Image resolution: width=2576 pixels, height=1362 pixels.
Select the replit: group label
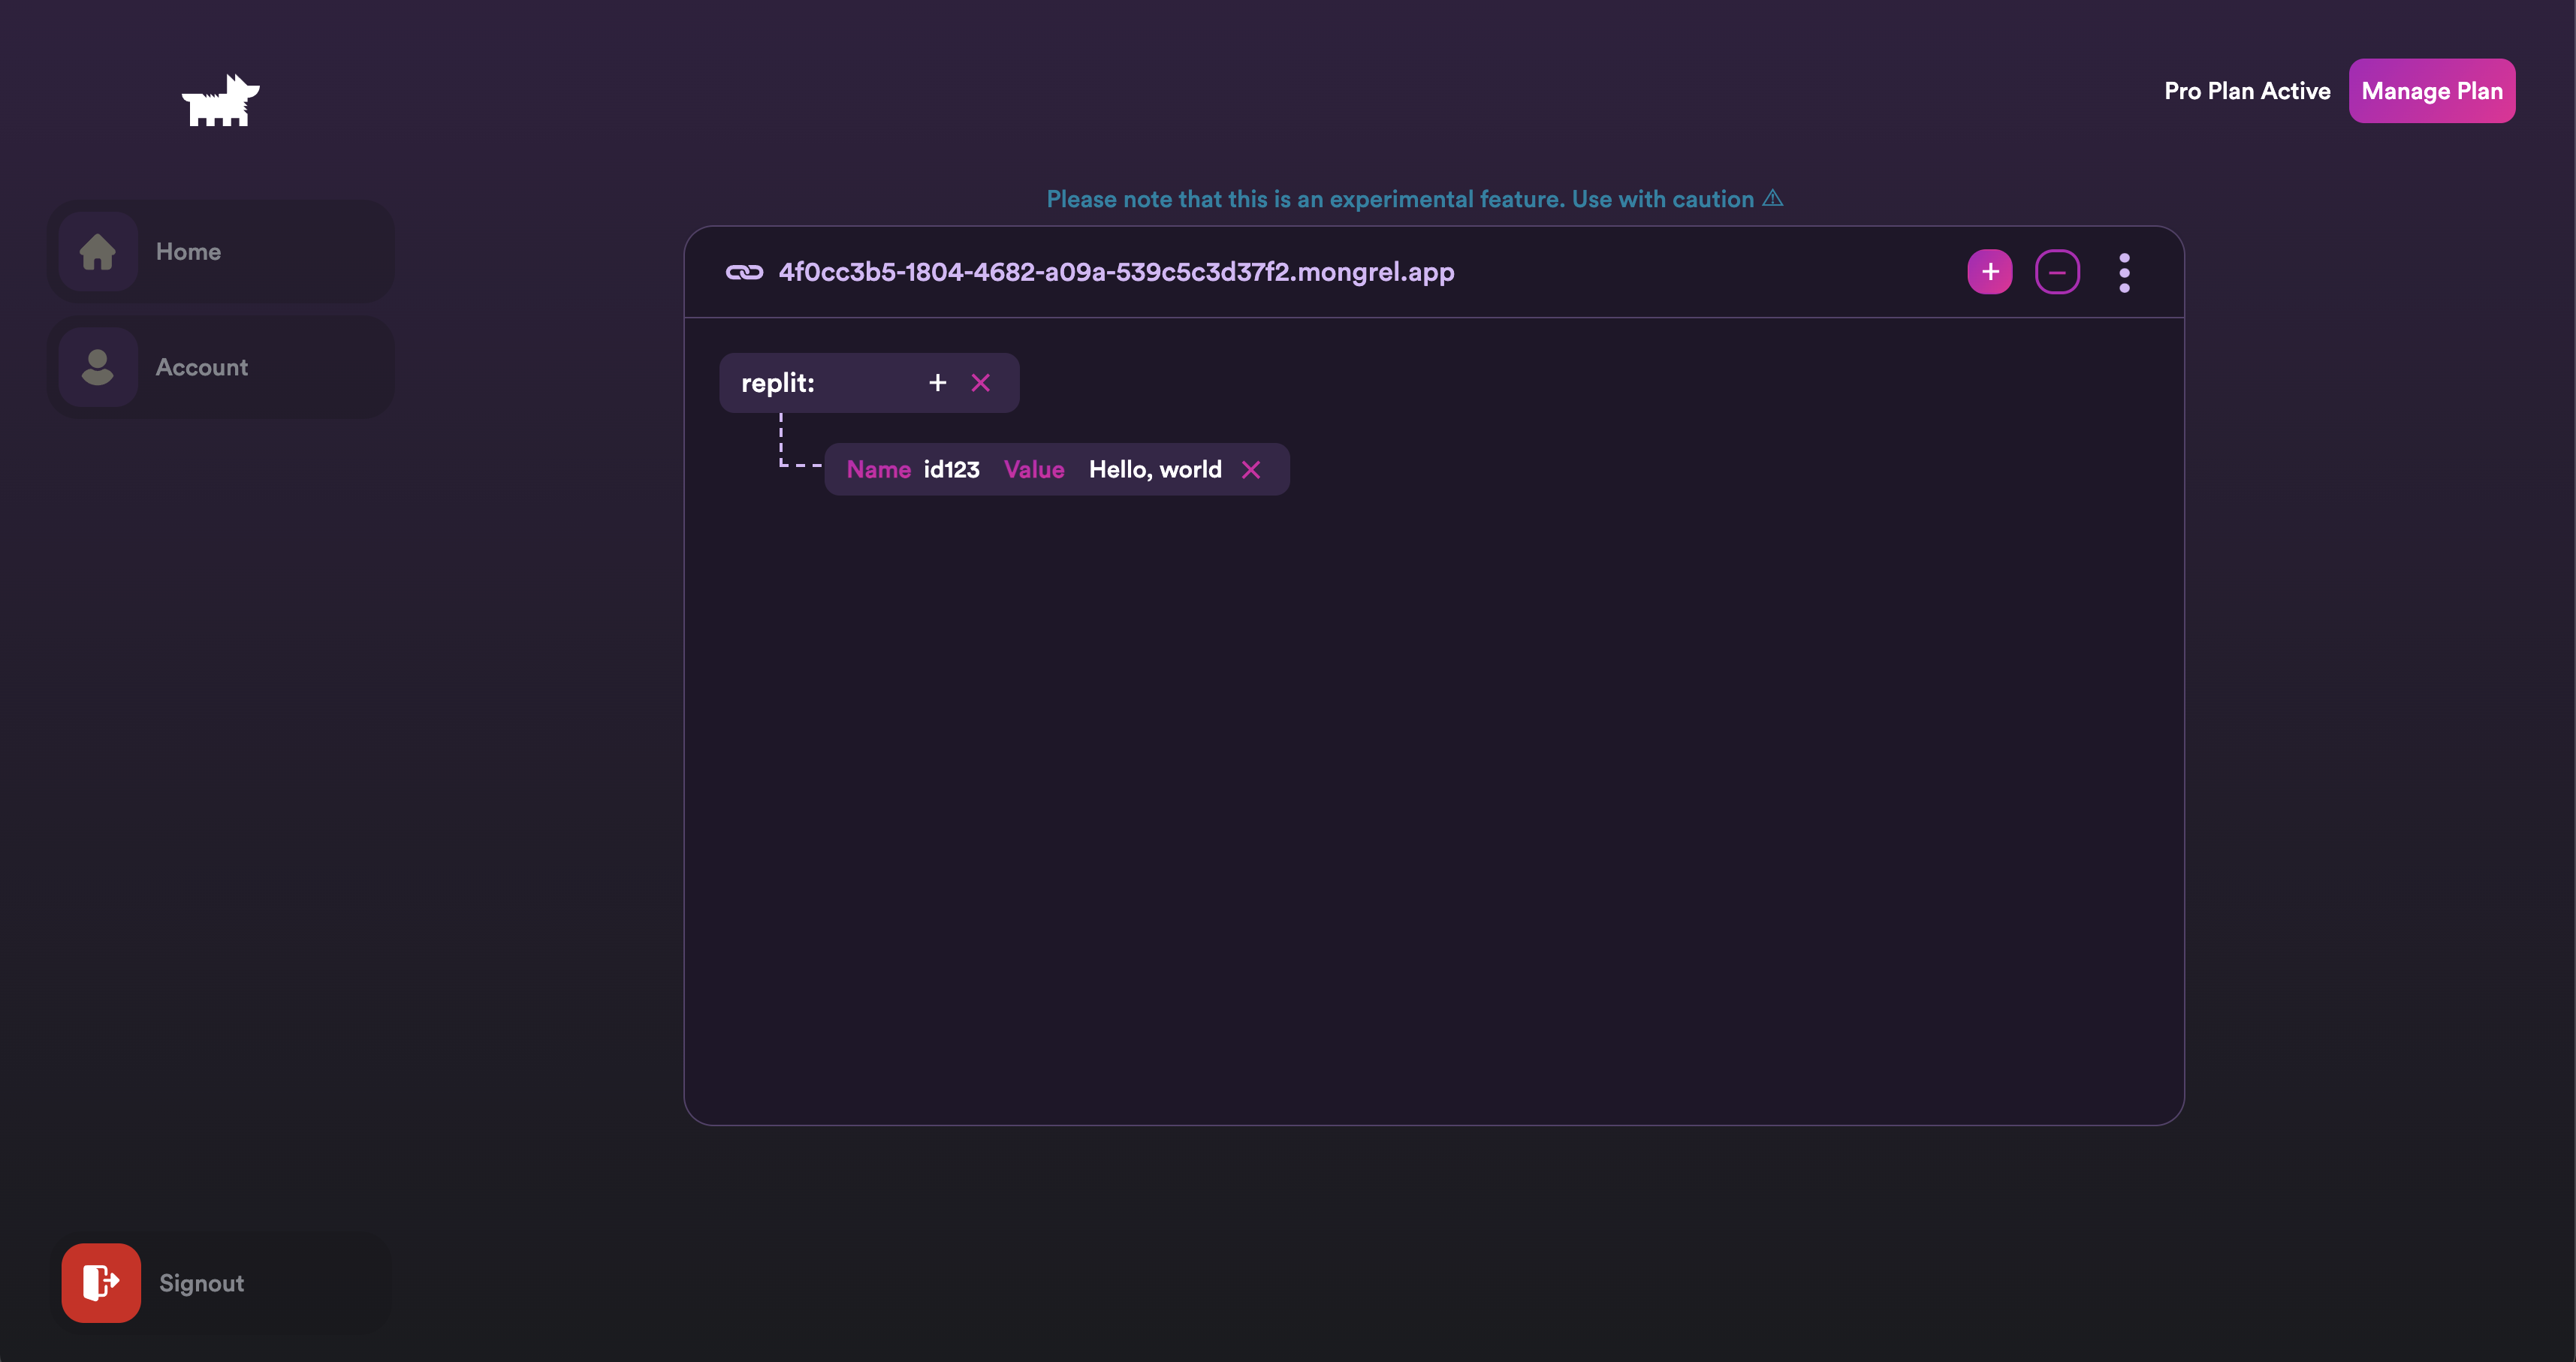coord(778,383)
